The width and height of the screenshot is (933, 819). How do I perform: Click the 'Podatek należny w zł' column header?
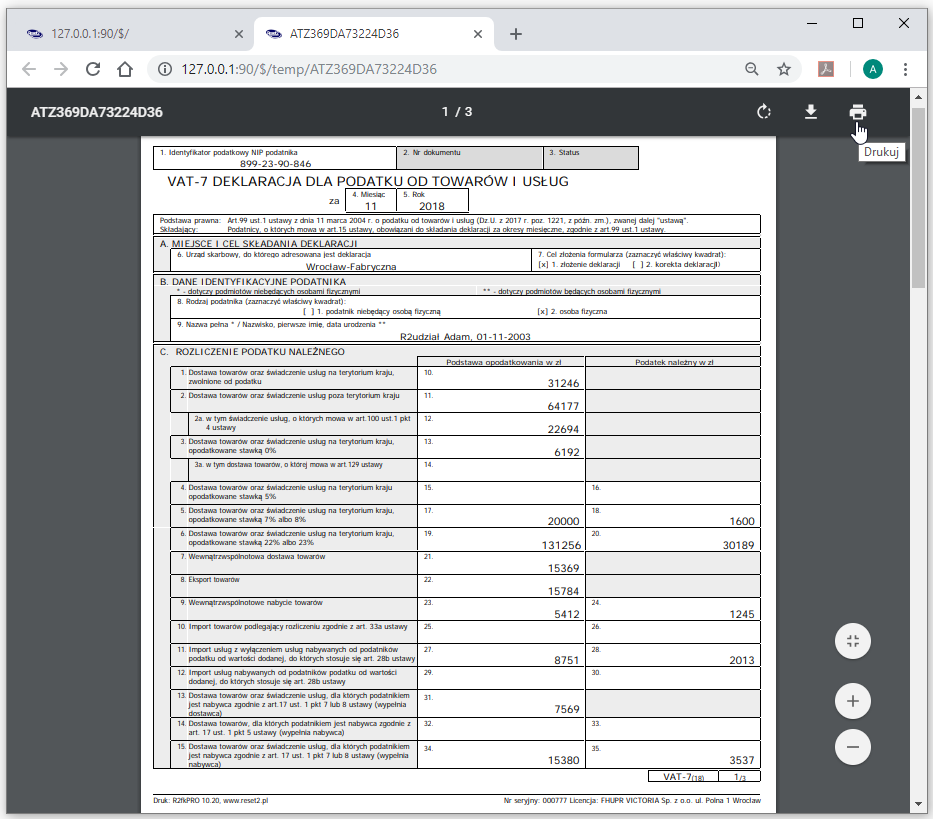(x=674, y=362)
